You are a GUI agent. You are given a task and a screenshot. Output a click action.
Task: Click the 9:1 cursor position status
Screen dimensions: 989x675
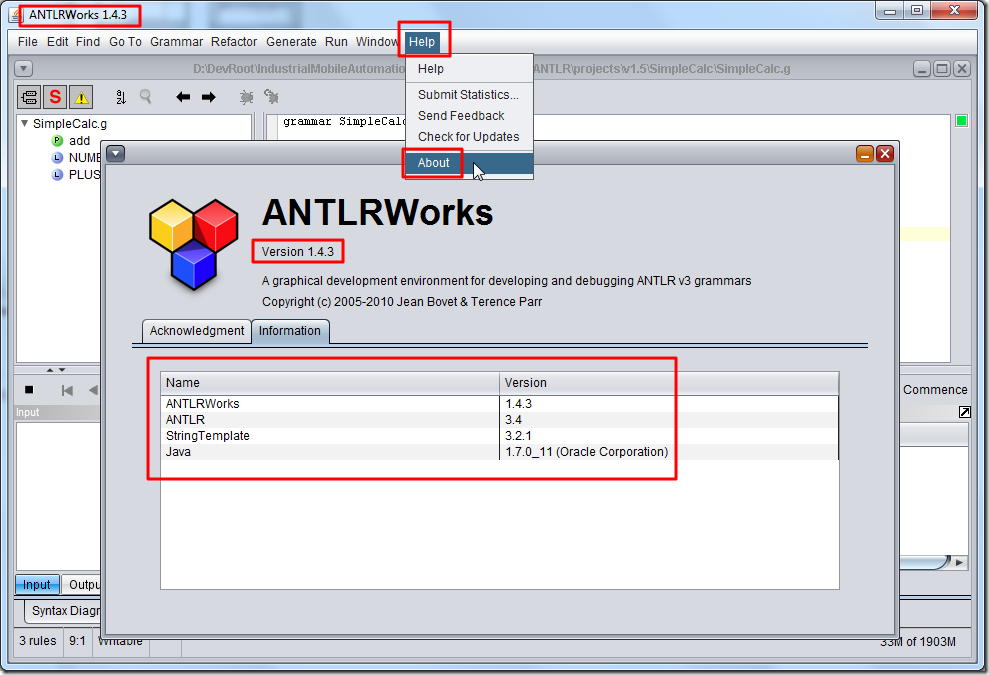78,641
